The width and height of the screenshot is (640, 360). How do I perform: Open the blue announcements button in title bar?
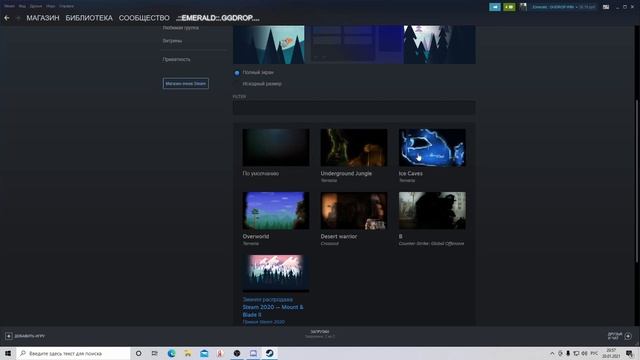coord(495,7)
